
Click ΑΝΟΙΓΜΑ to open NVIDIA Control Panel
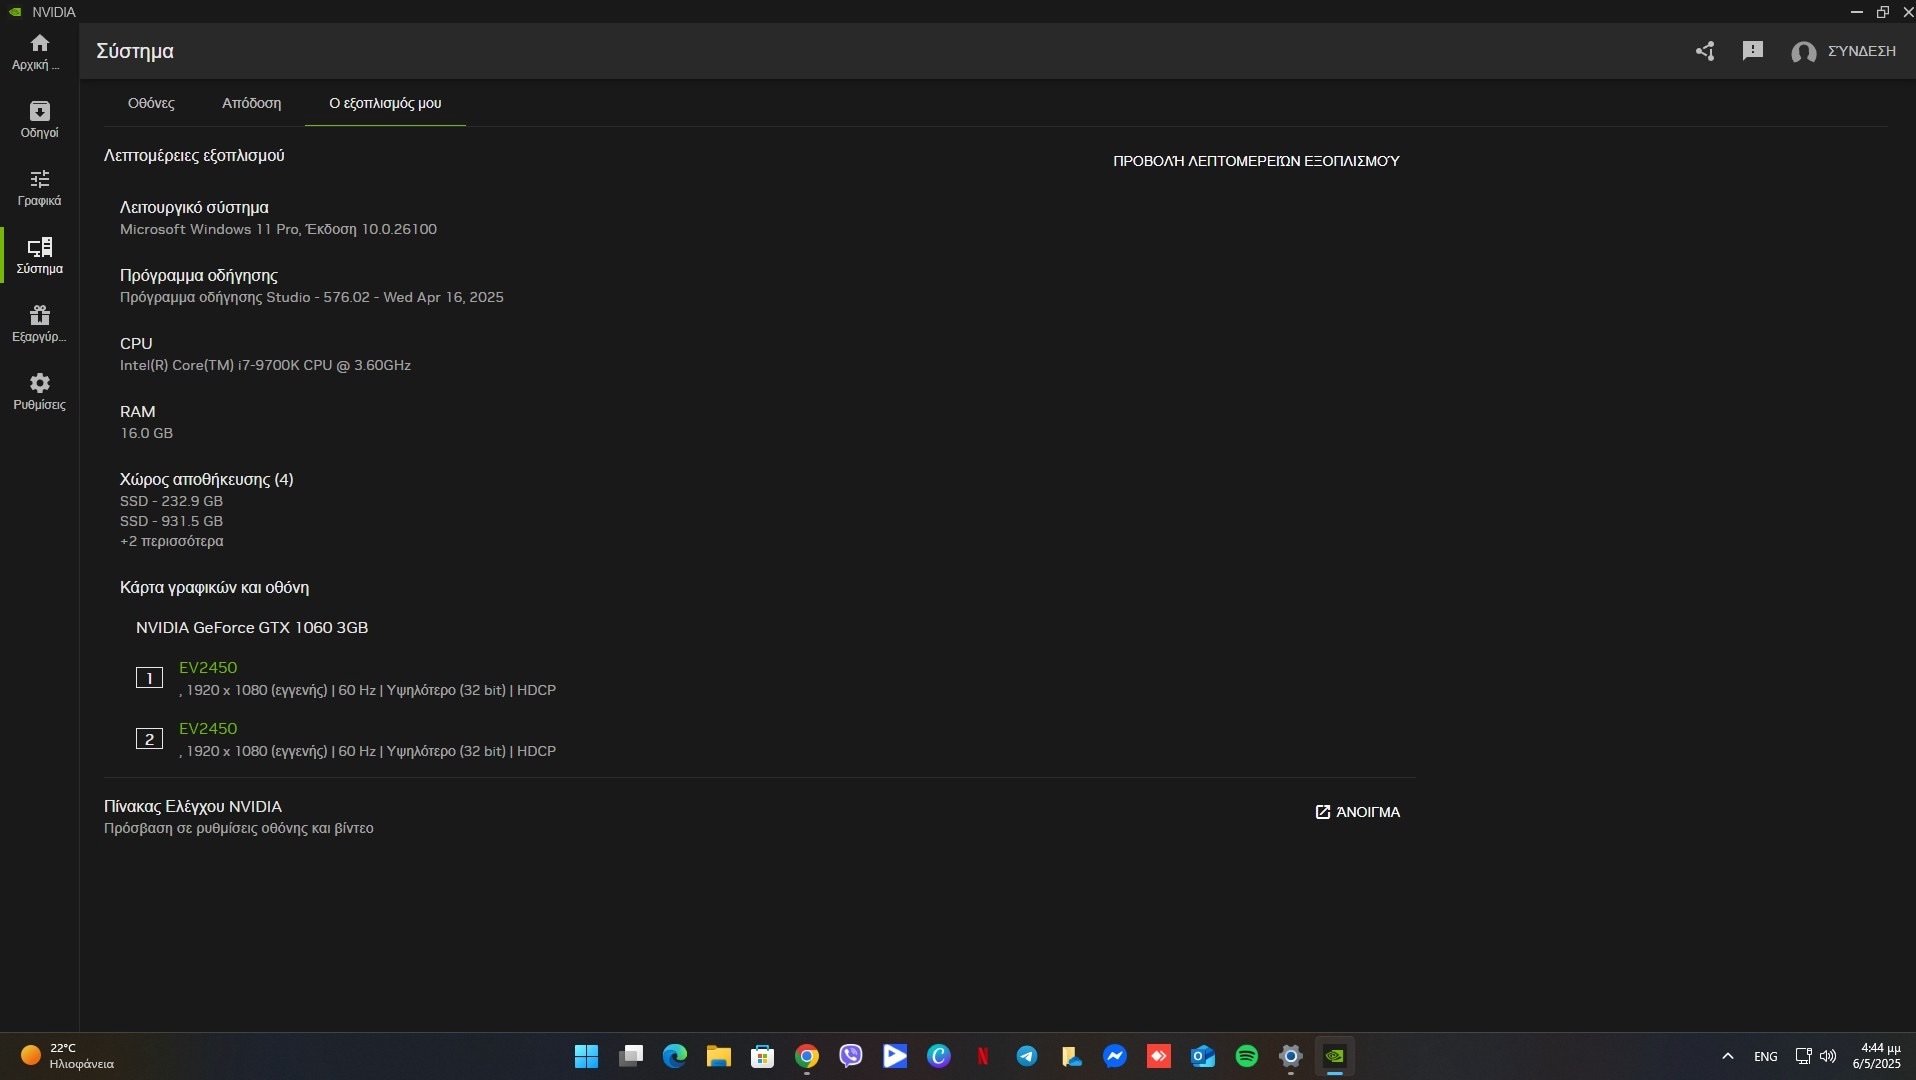coord(1357,812)
